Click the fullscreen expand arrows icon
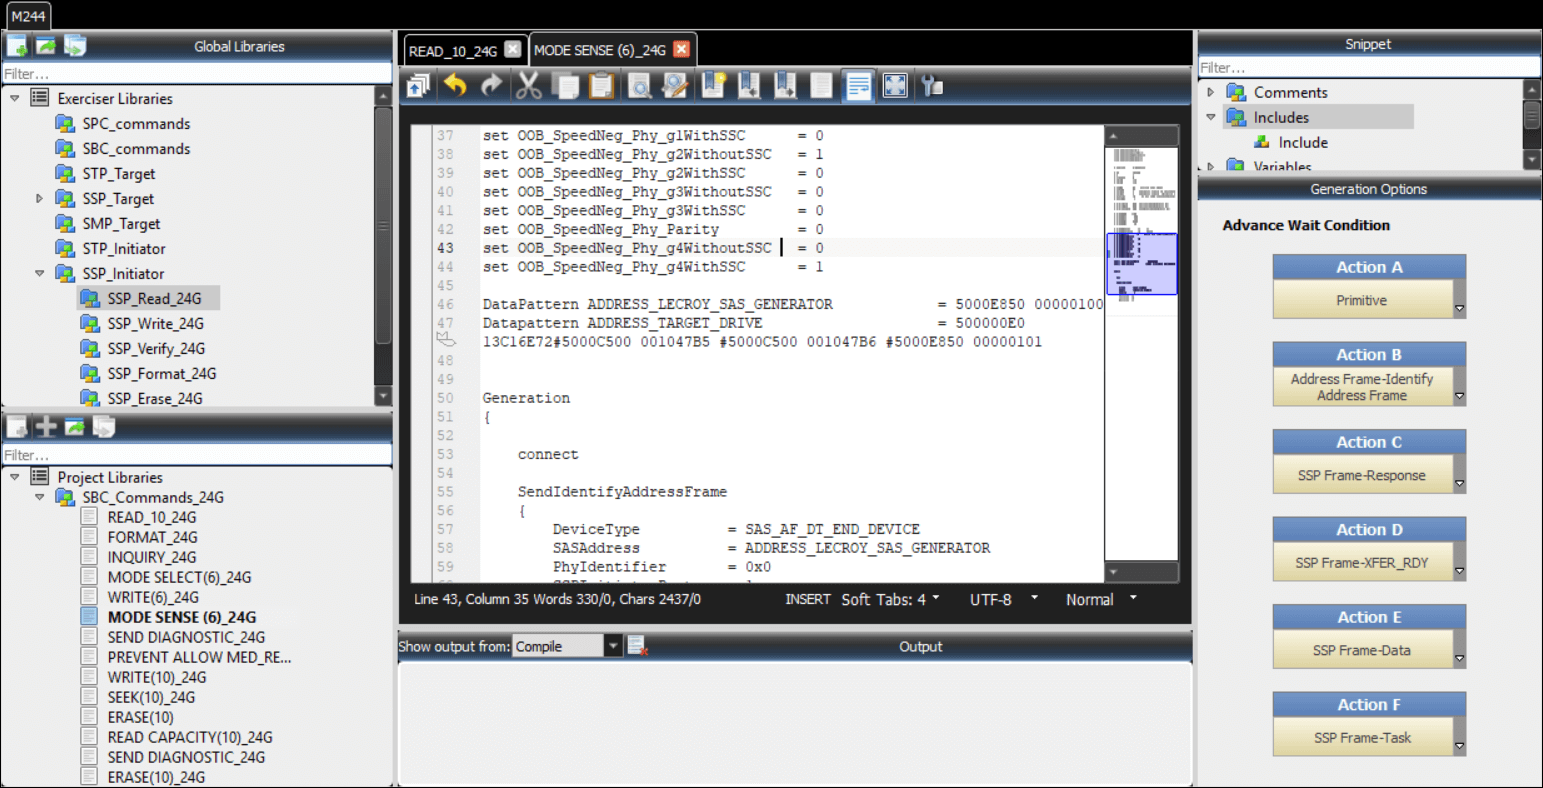This screenshot has width=1543, height=788. click(895, 86)
